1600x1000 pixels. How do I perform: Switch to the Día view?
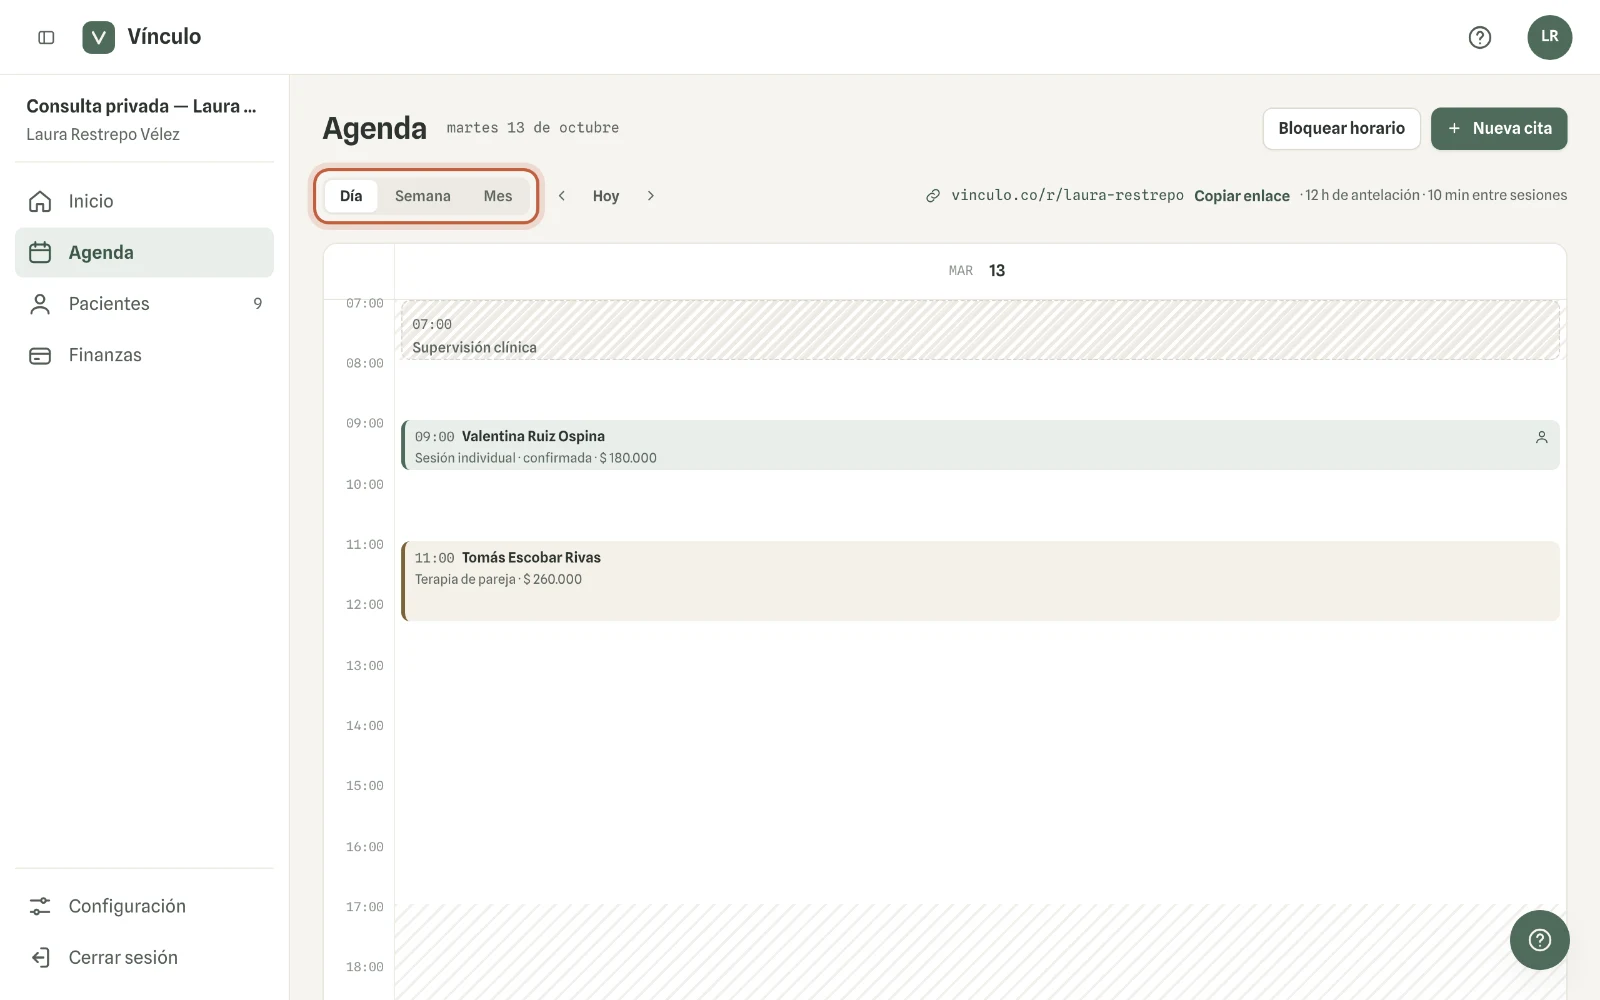click(351, 196)
